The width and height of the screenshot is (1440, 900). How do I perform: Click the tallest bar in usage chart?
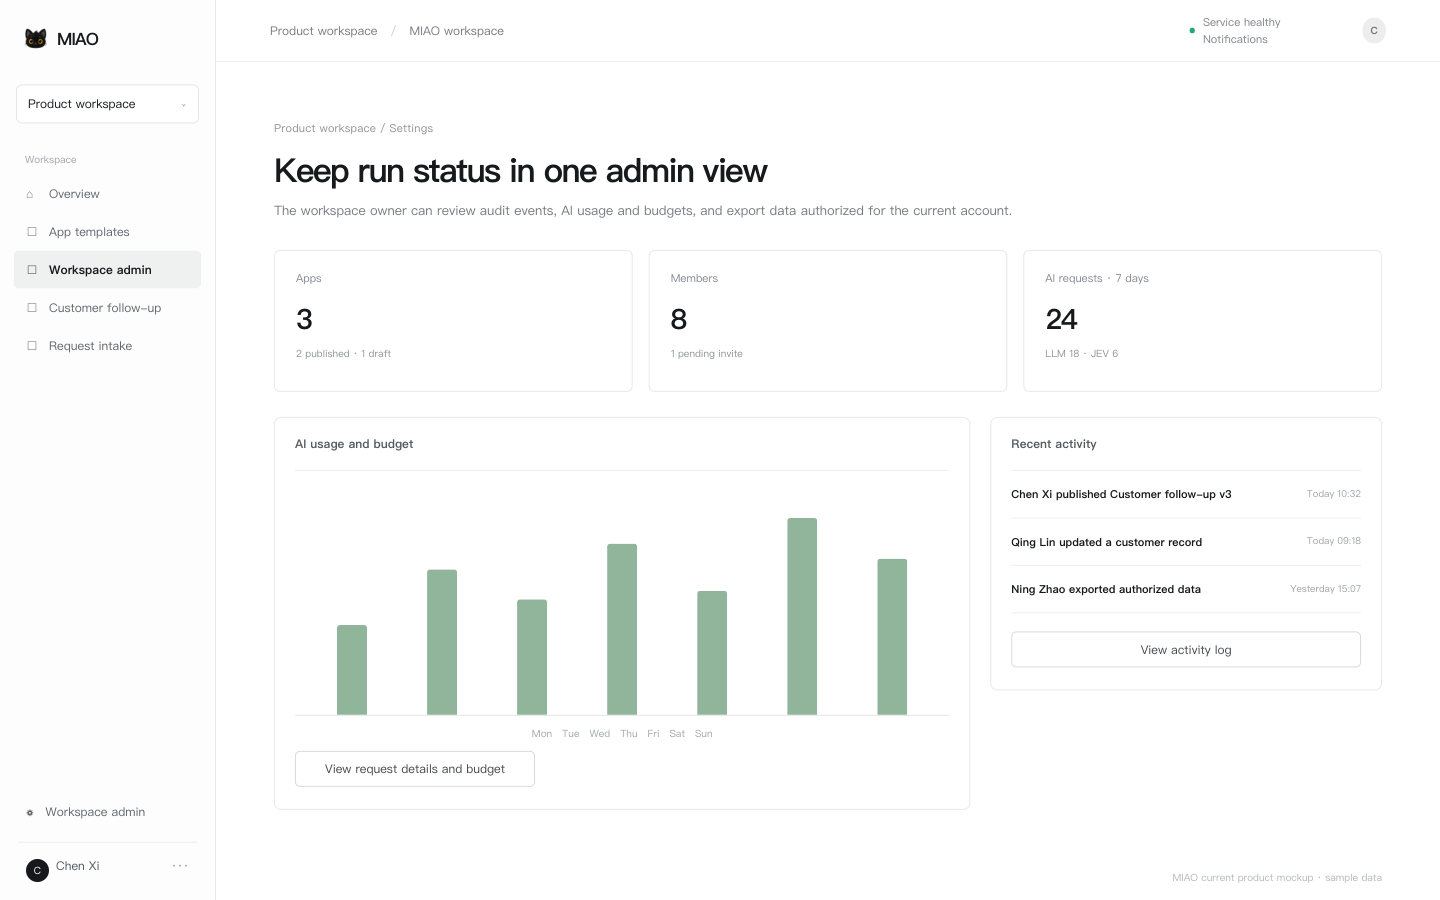click(x=802, y=616)
